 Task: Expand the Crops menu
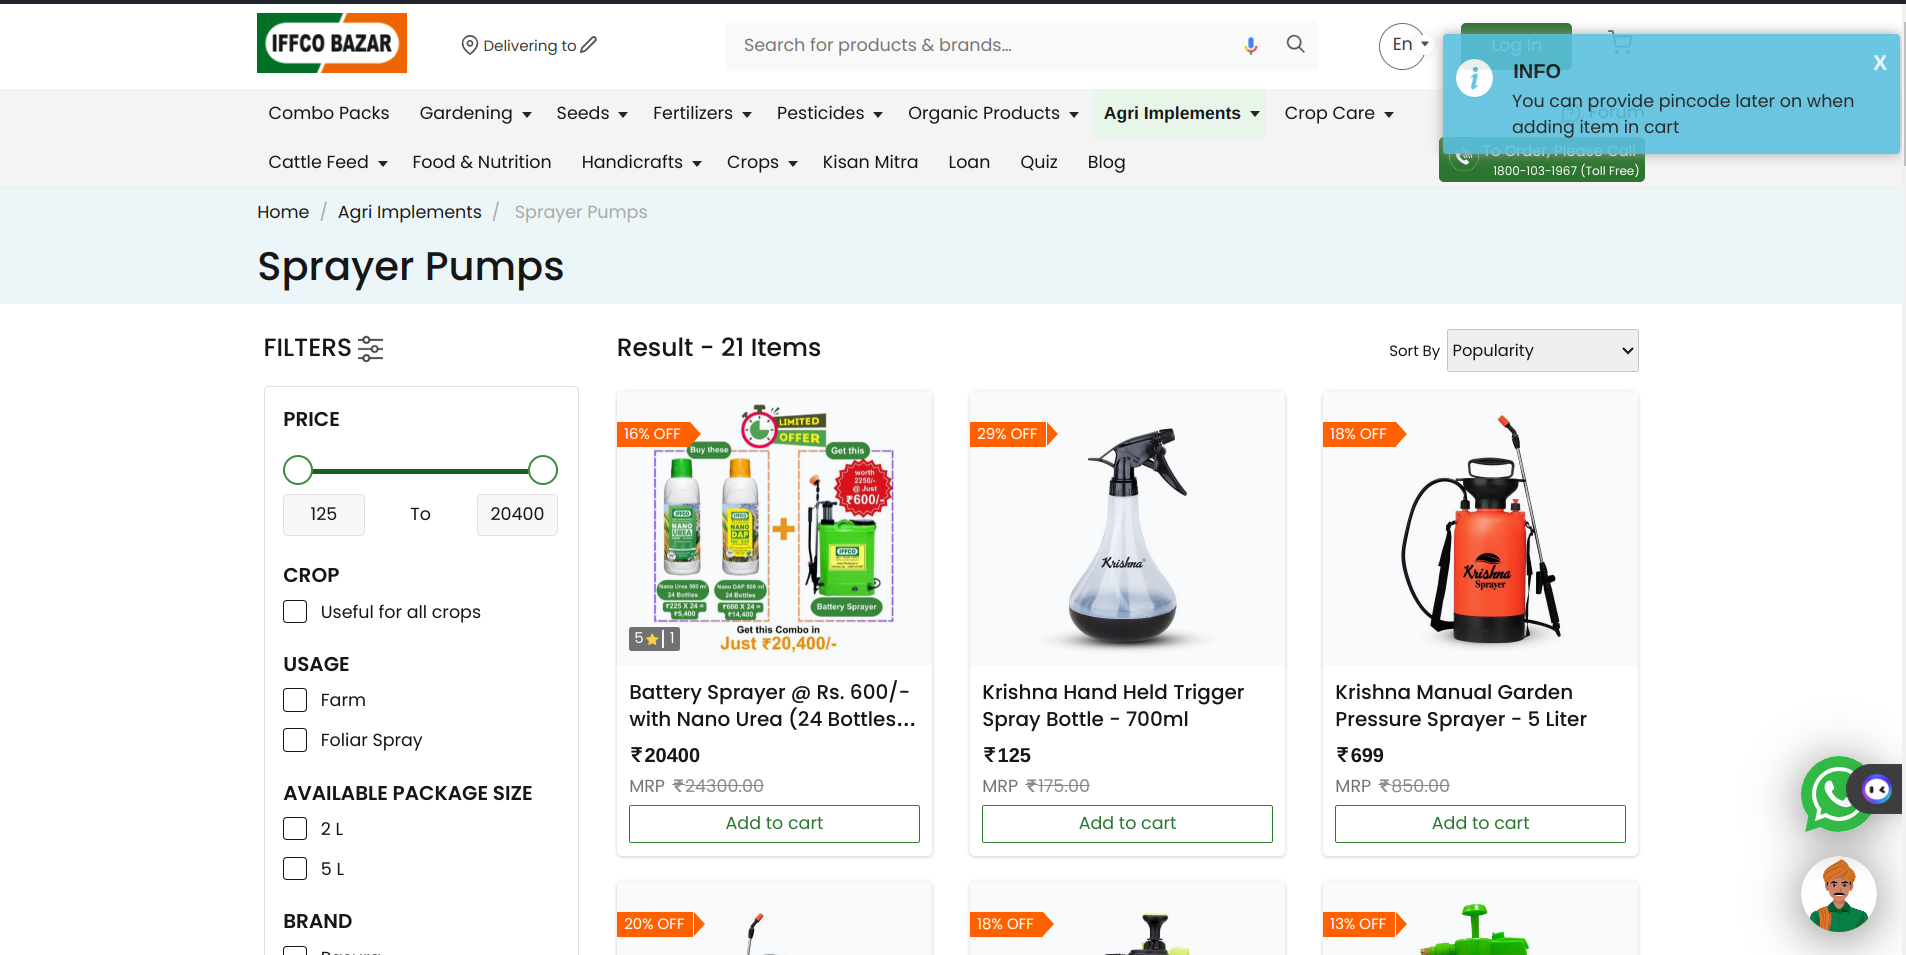[x=762, y=162]
